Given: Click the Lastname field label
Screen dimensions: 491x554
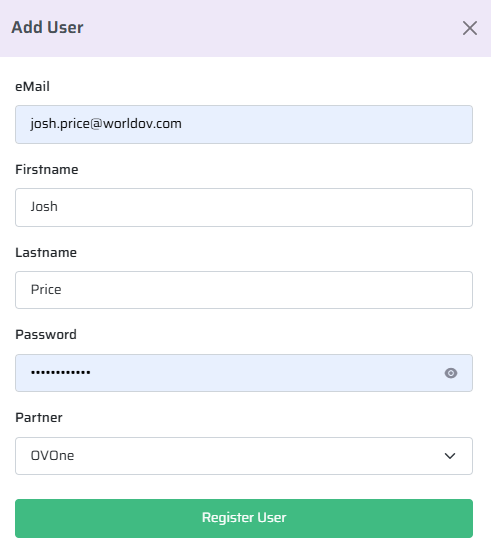Looking at the screenshot, I should pyautogui.click(x=46, y=253).
